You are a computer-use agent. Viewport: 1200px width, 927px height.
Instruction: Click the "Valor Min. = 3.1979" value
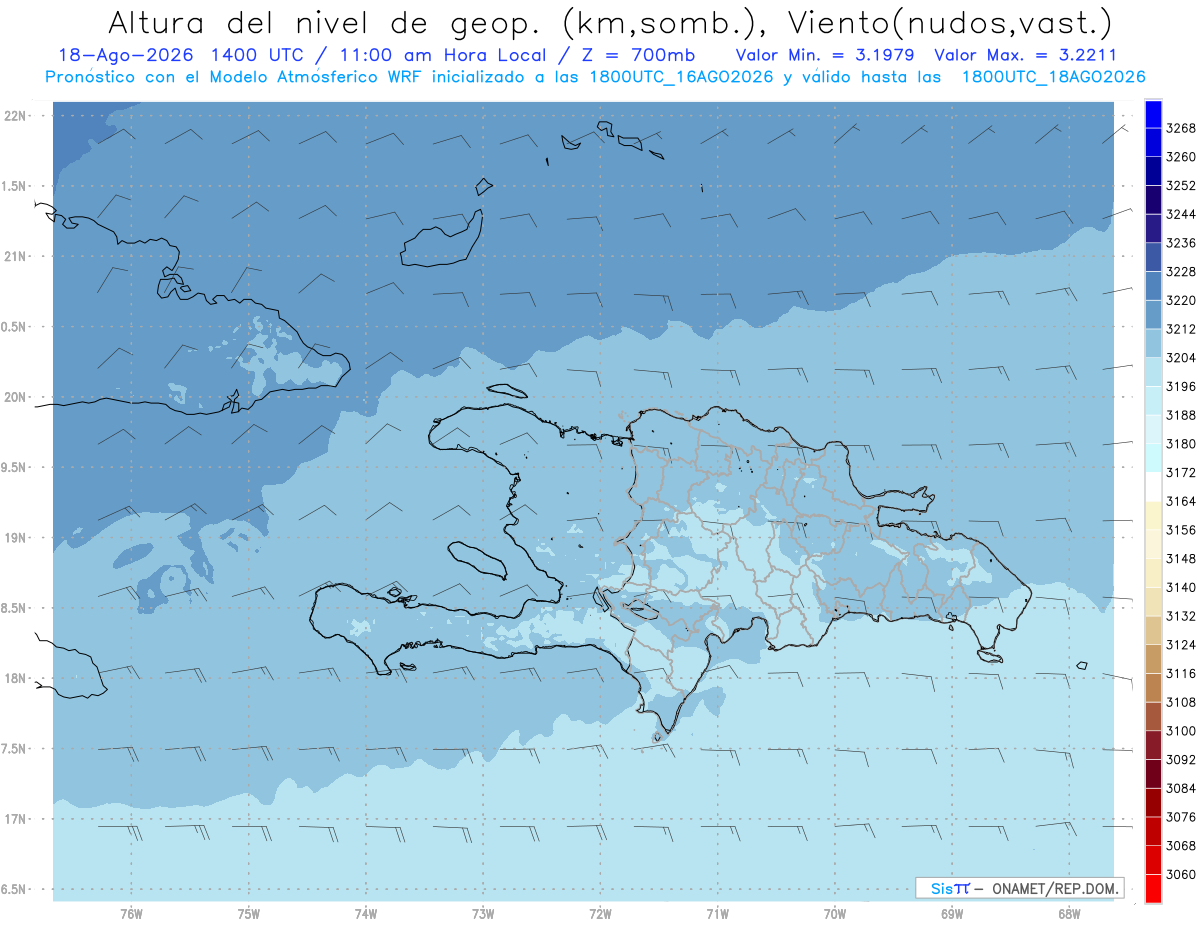click(x=827, y=55)
